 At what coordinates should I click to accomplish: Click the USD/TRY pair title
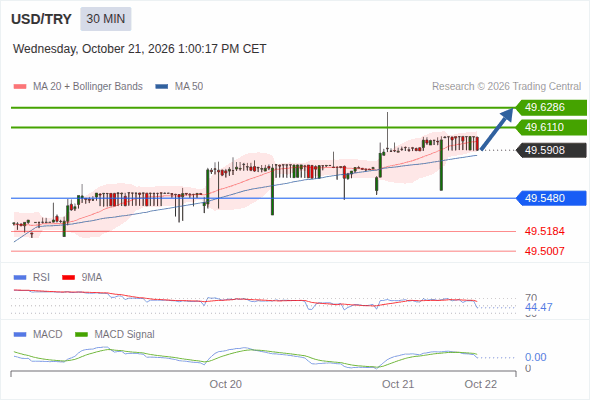[41, 19]
